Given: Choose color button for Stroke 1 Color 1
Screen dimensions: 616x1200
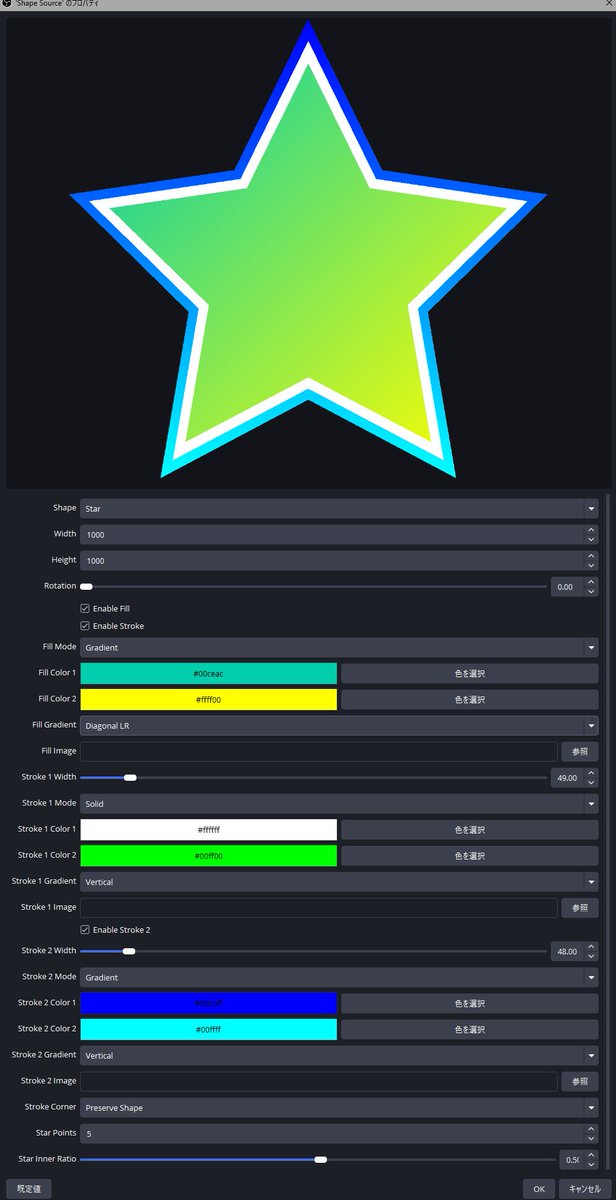Looking at the screenshot, I should [470, 829].
